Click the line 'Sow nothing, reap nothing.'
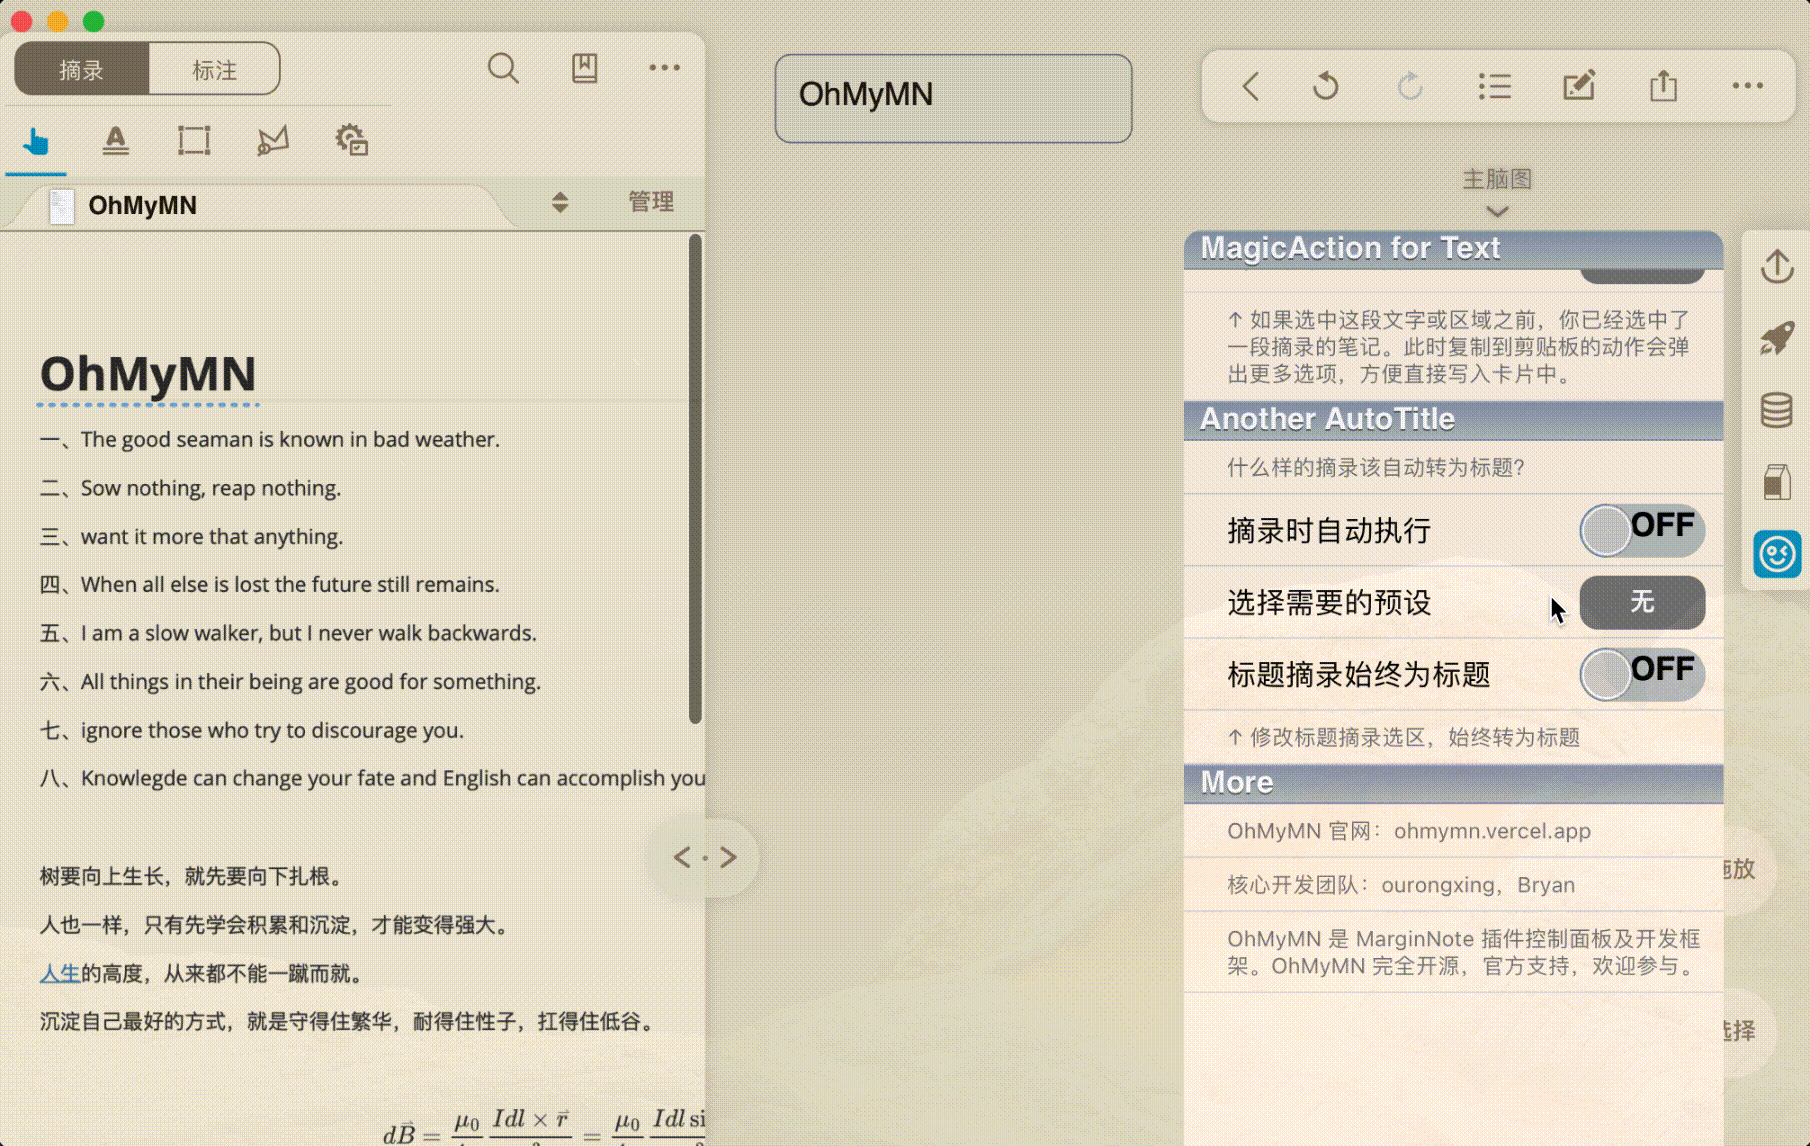The width and height of the screenshot is (1810, 1146). tap(190, 488)
